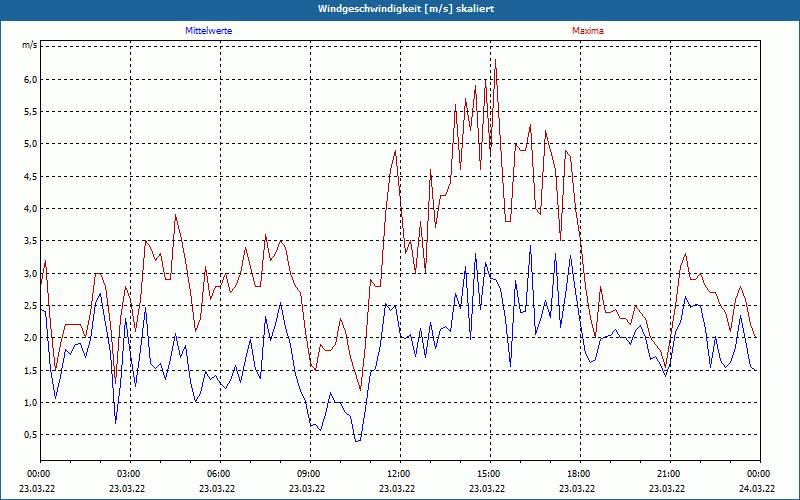Click the 18:00 time label

click(x=580, y=474)
